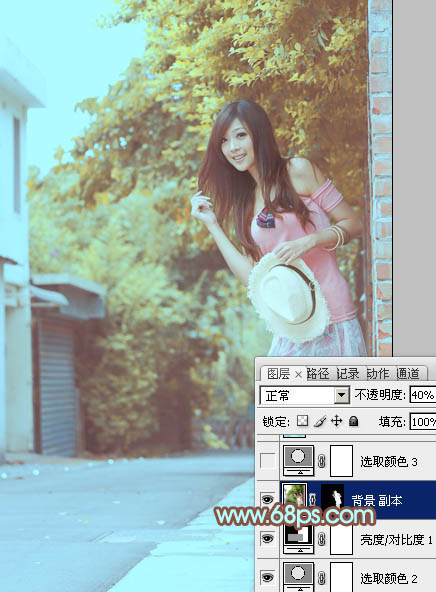Toggle visibility of 选取颜色 2 layer

coord(268,577)
